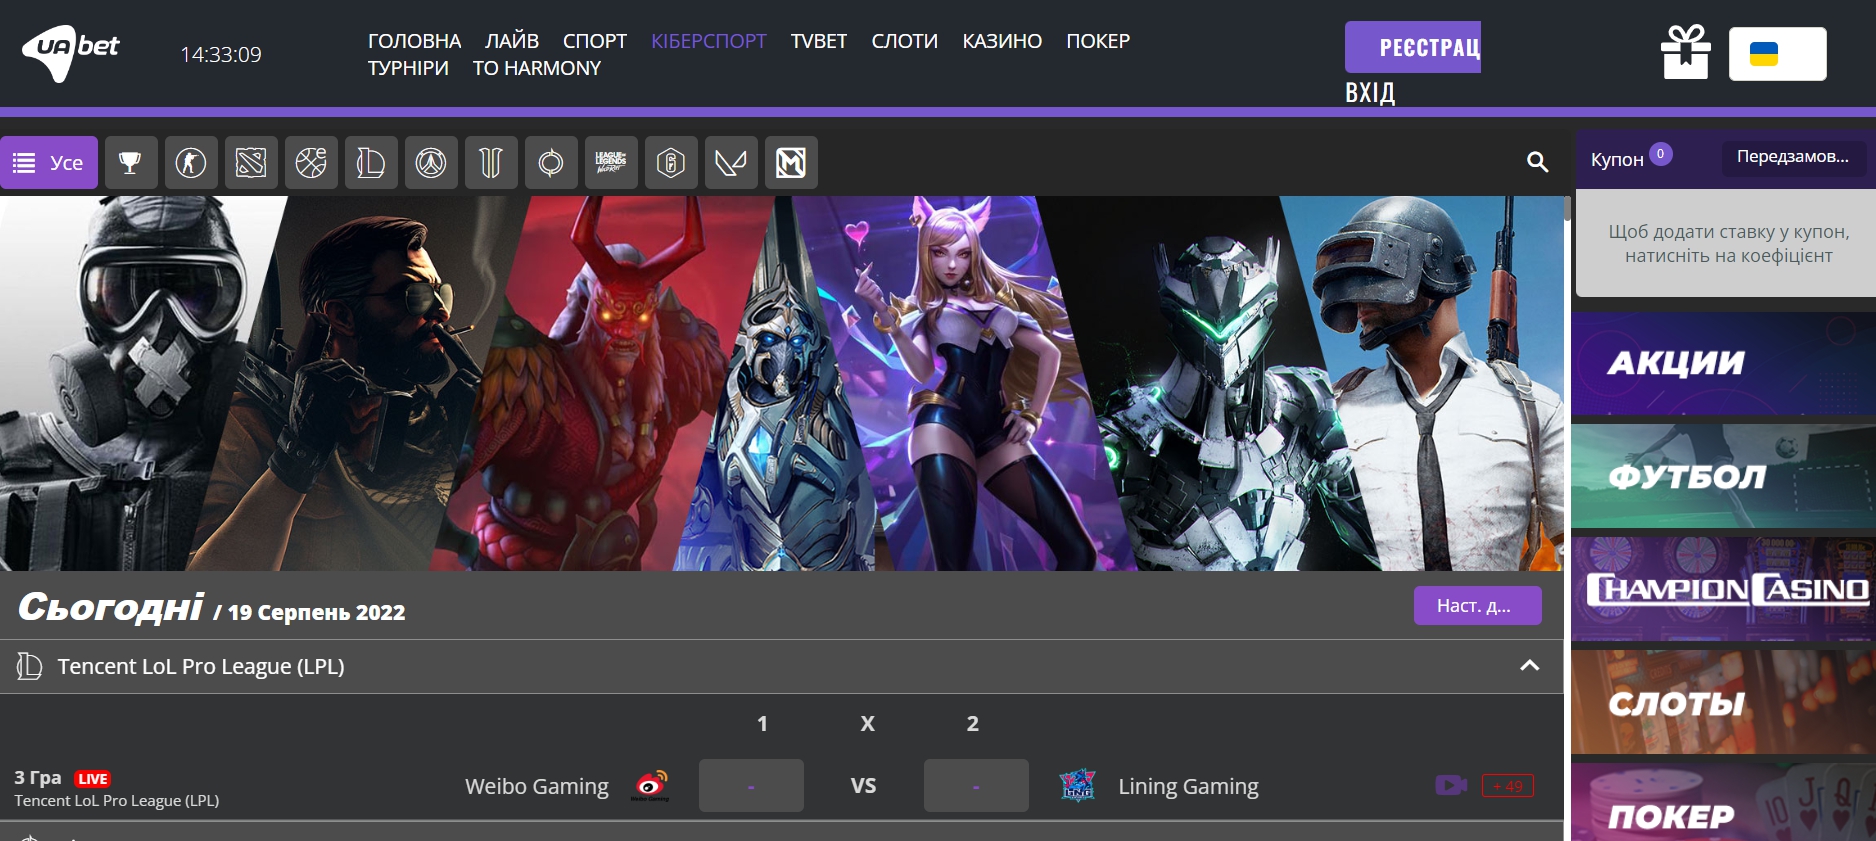1876x841 pixels.
Task: Filter by Rainbow Six Siege icon
Action: pos(671,162)
